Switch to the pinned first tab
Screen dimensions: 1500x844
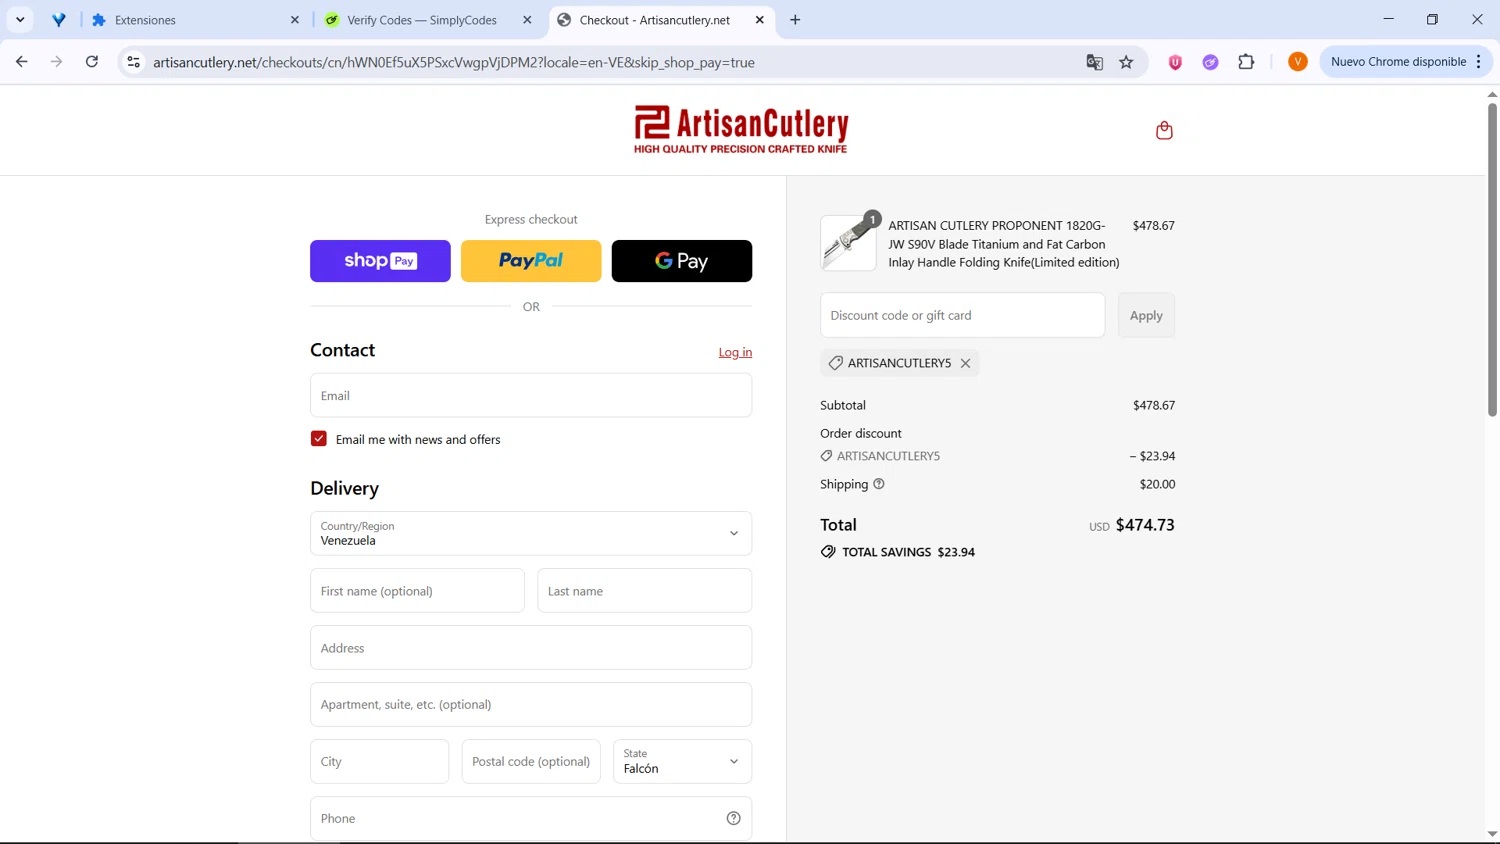(59, 20)
